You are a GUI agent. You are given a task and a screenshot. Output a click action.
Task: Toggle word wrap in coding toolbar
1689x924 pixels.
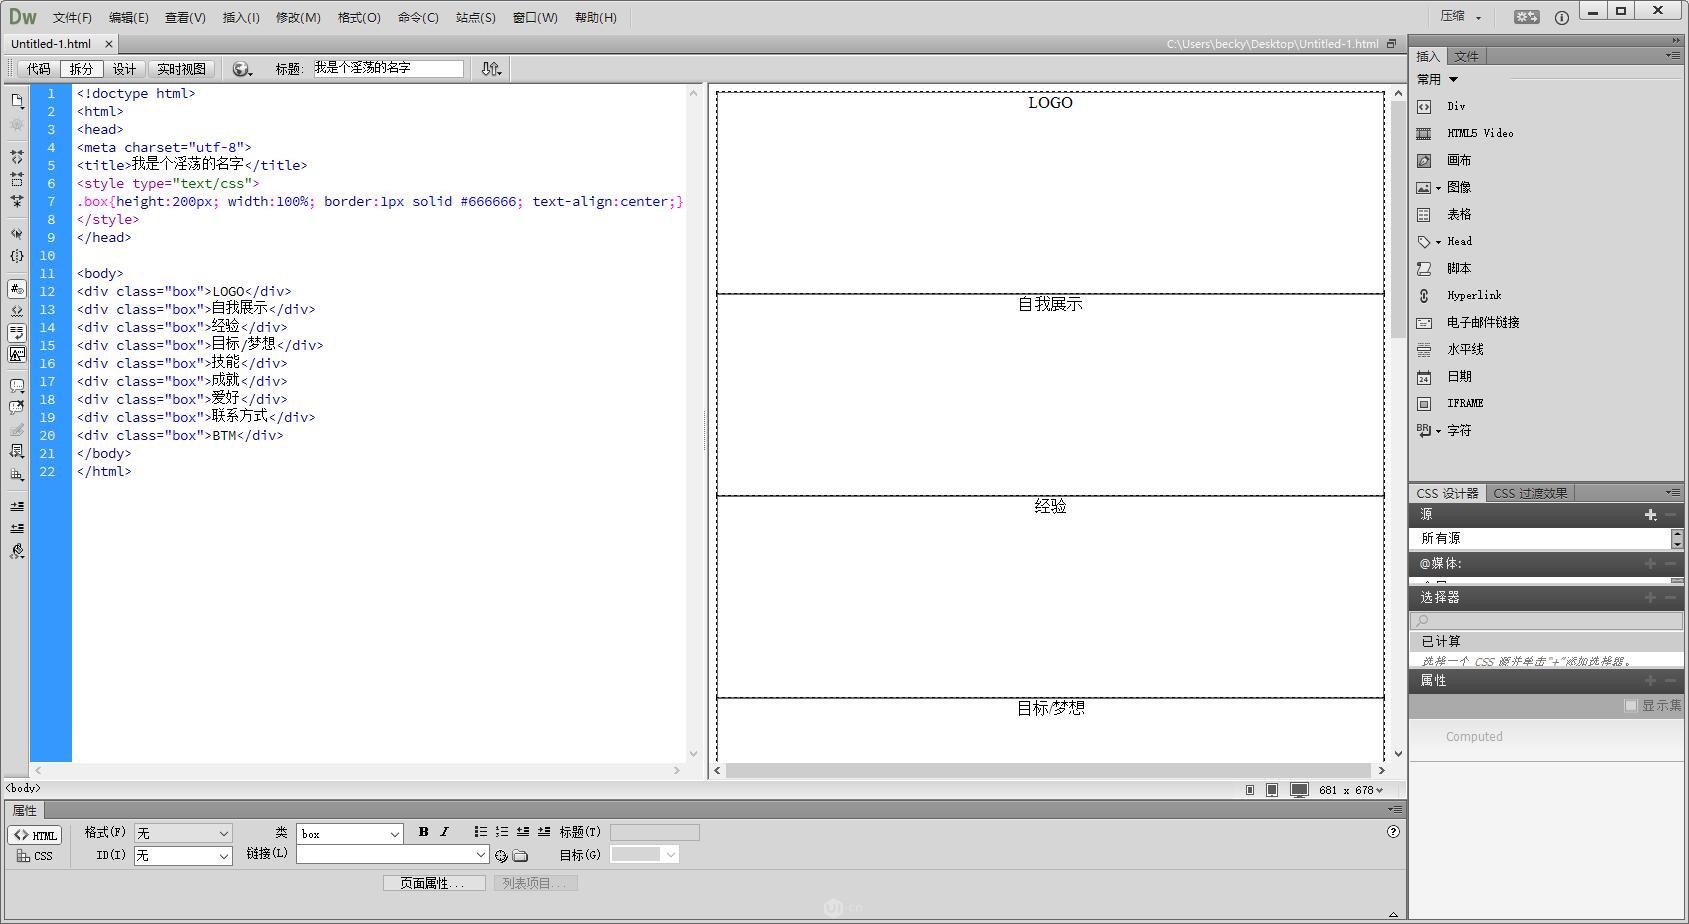17,332
